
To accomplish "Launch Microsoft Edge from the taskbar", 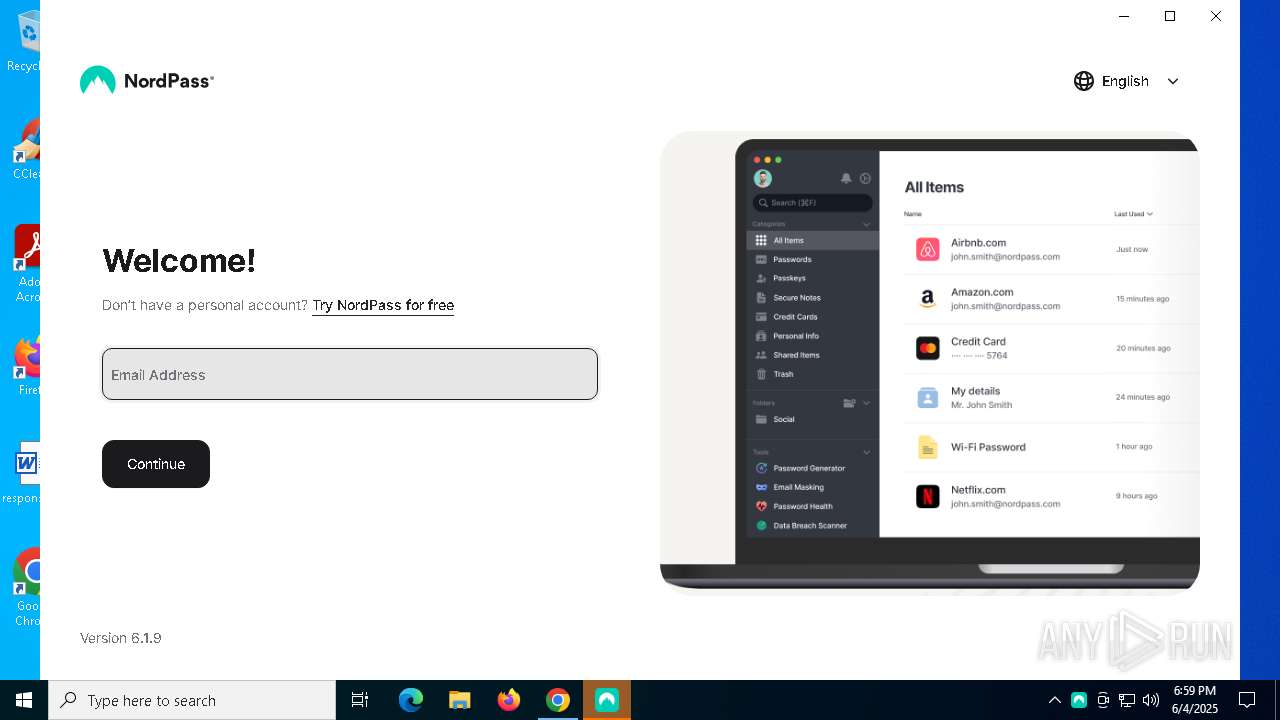I will tap(411, 700).
